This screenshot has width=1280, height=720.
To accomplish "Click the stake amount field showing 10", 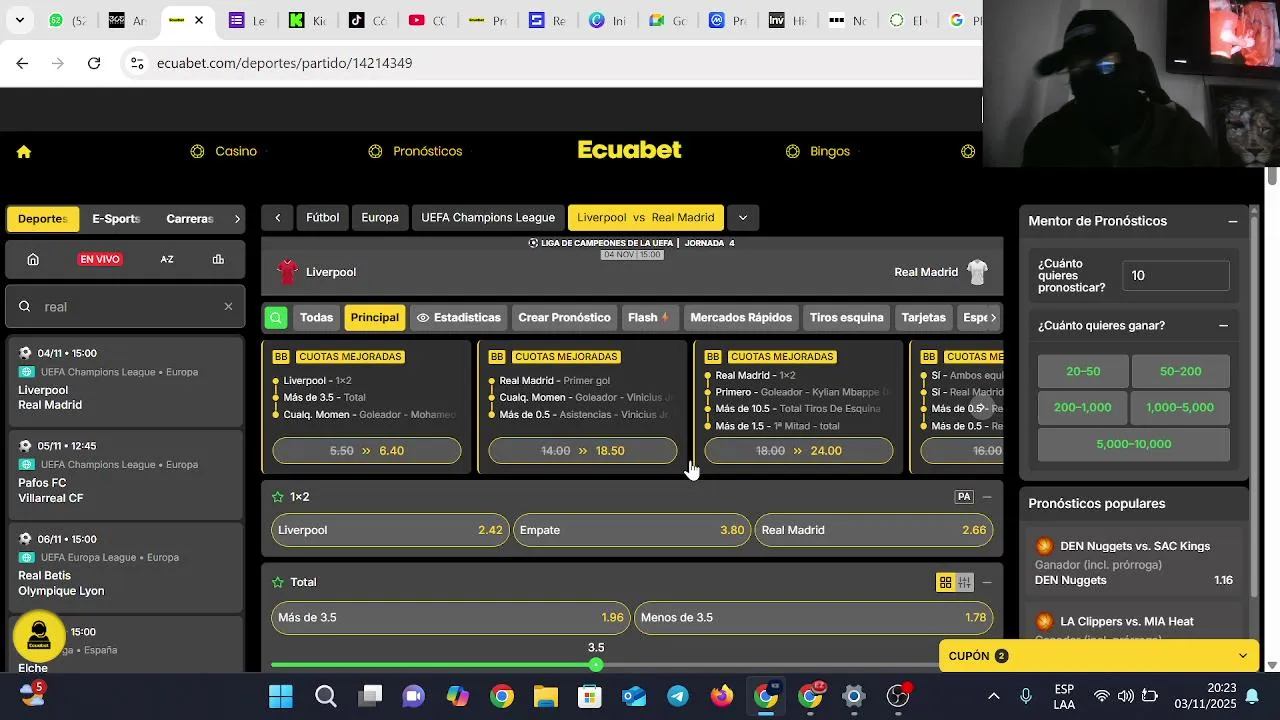I will click(x=1176, y=276).
